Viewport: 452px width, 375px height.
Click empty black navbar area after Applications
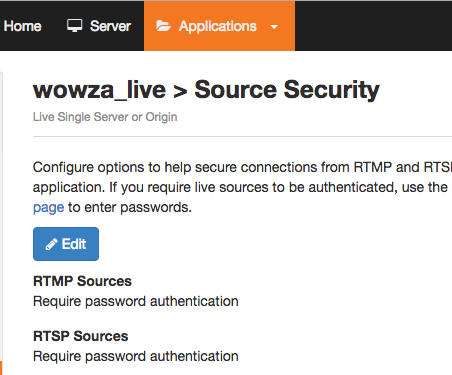[x=373, y=26]
